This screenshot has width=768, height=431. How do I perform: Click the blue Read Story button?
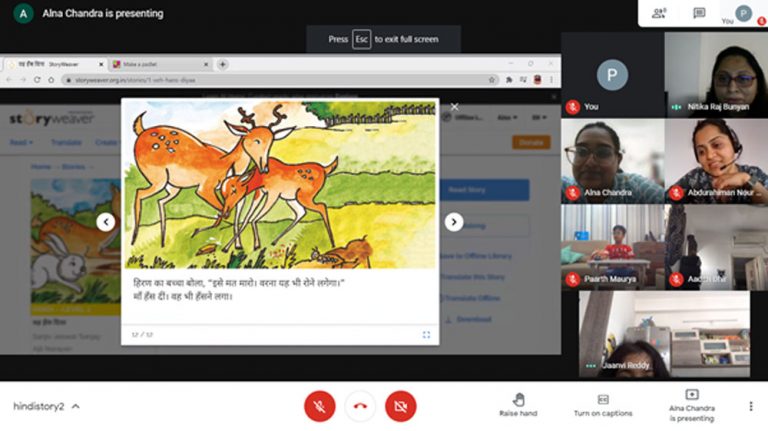[x=484, y=190]
